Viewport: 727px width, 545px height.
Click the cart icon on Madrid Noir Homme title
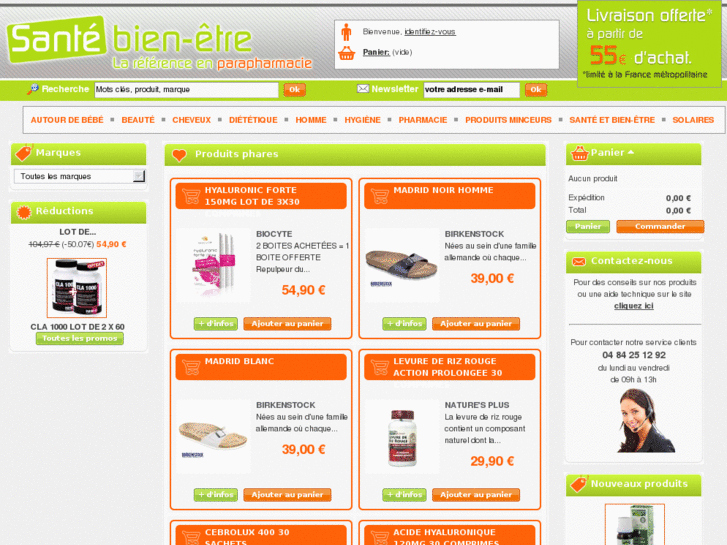pyautogui.click(x=379, y=196)
